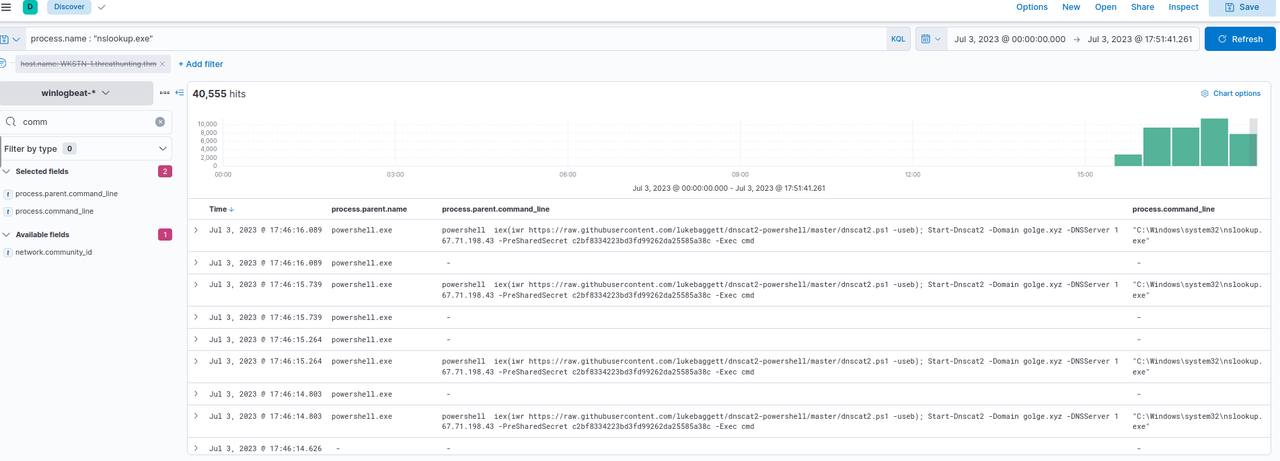Expand the 17:46:14.803 row showing dnscat2 command

(x=196, y=415)
